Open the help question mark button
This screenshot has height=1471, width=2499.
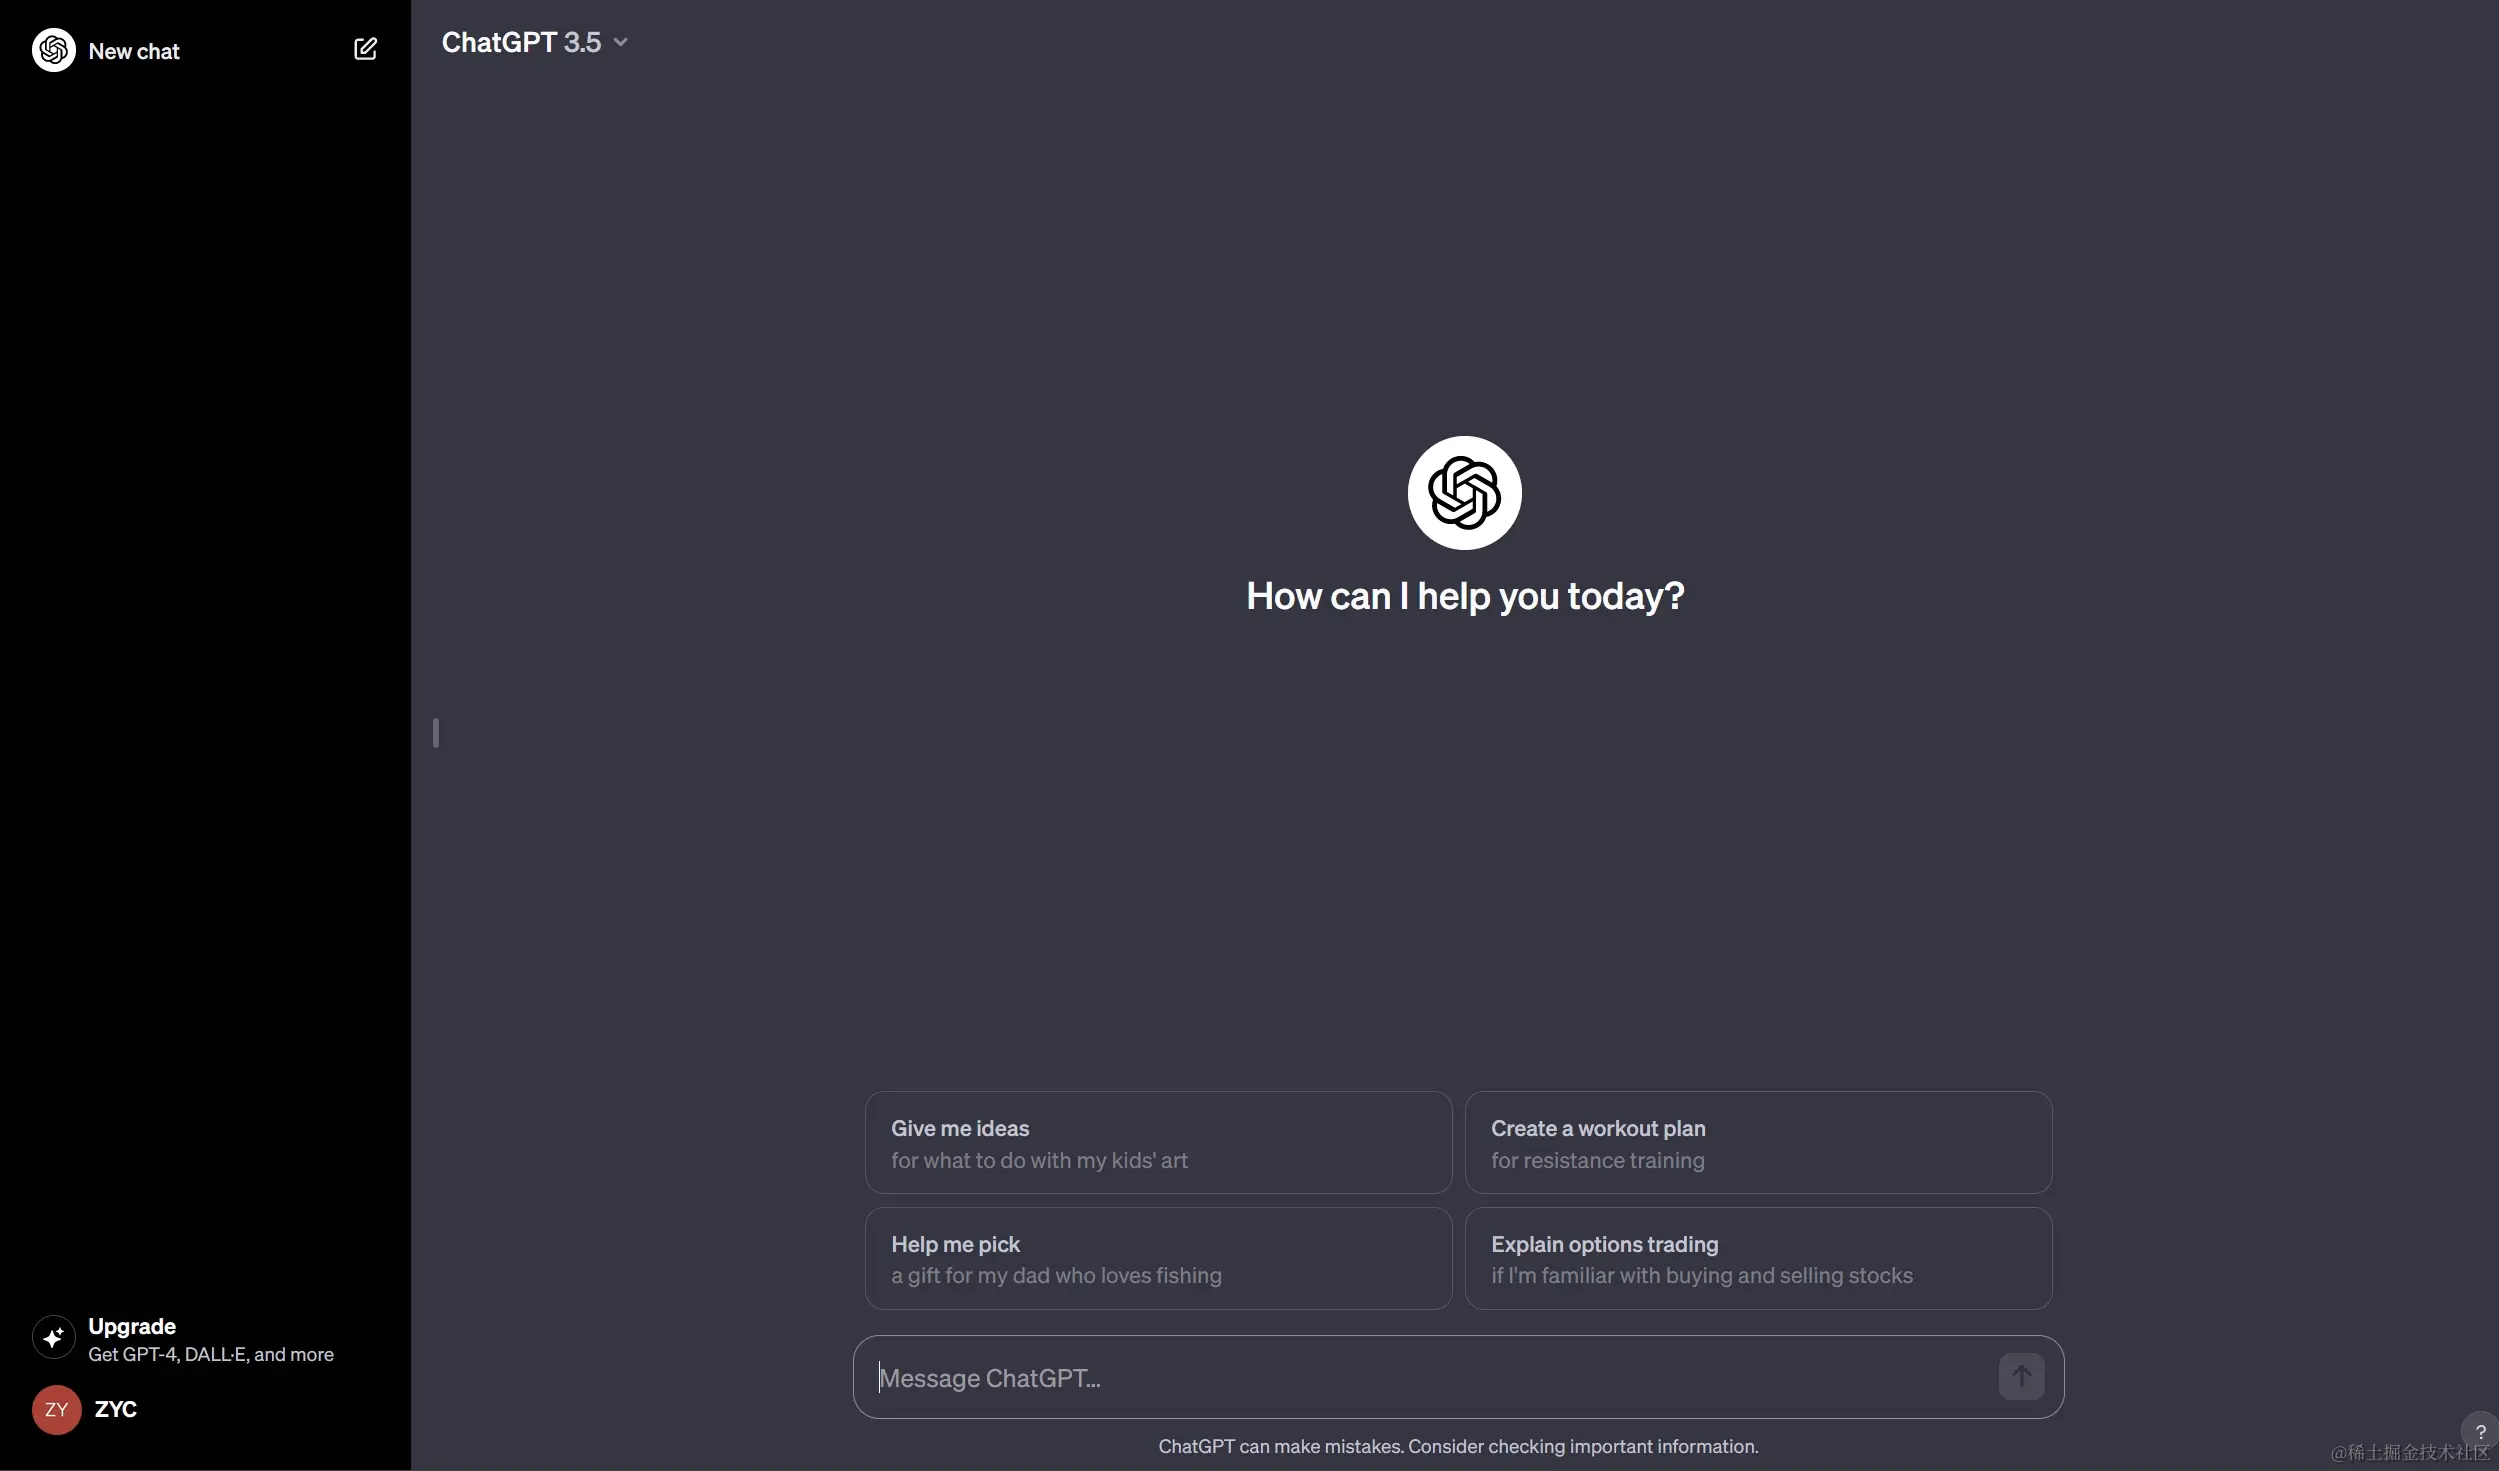pyautogui.click(x=2479, y=1431)
